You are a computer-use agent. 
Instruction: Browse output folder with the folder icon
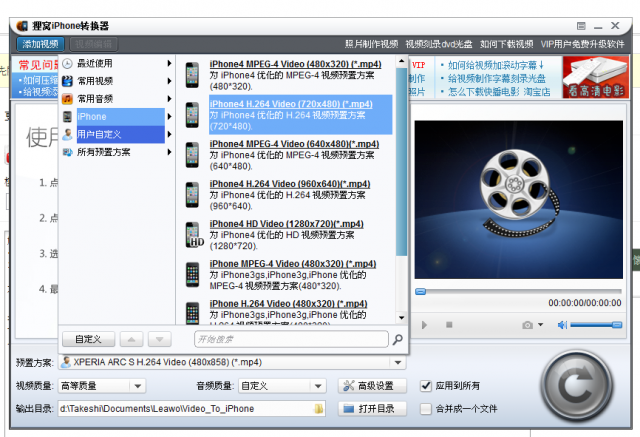[x=319, y=409]
